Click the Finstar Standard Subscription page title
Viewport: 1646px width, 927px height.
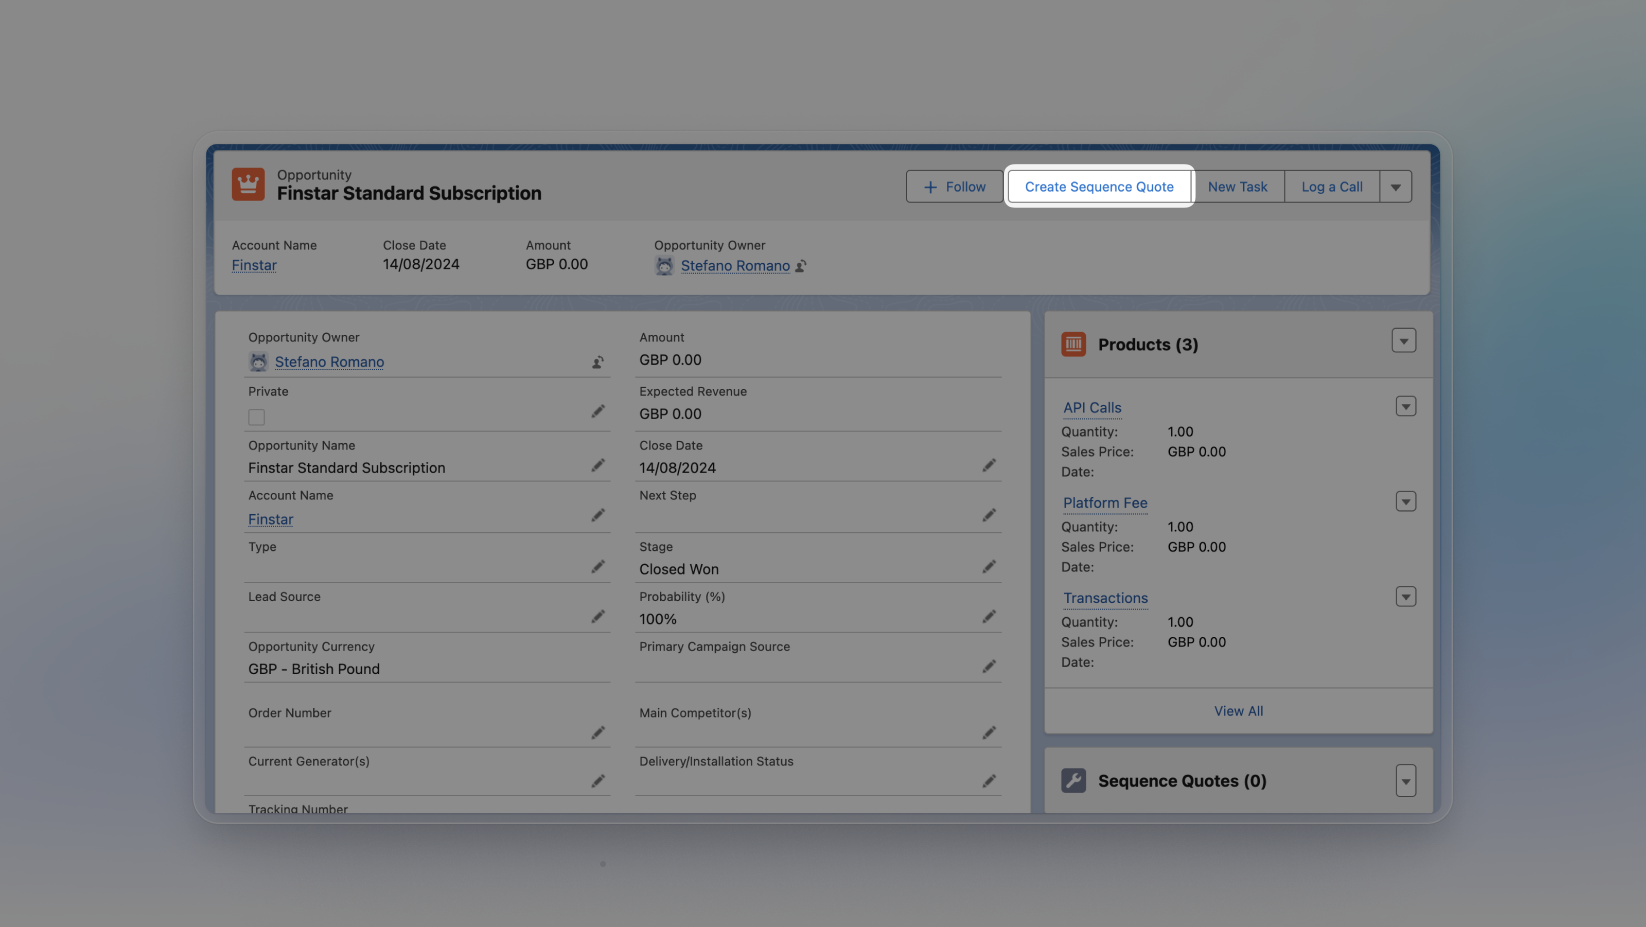click(x=409, y=193)
